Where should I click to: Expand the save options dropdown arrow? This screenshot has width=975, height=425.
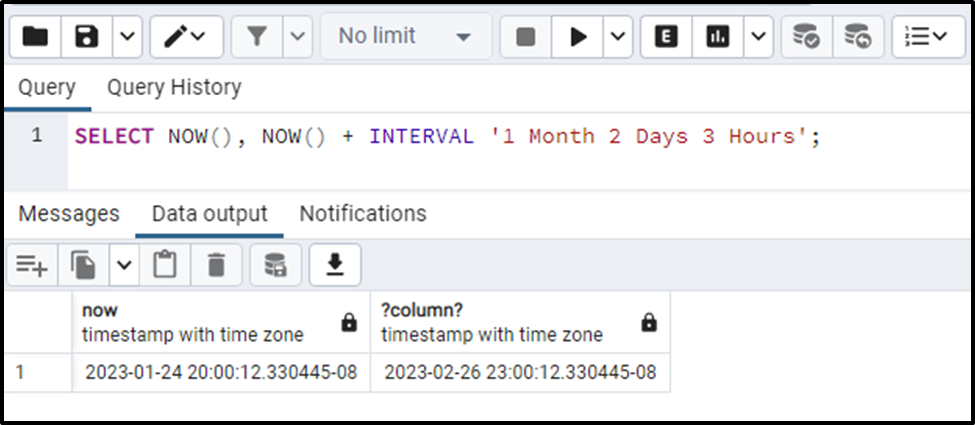click(127, 37)
